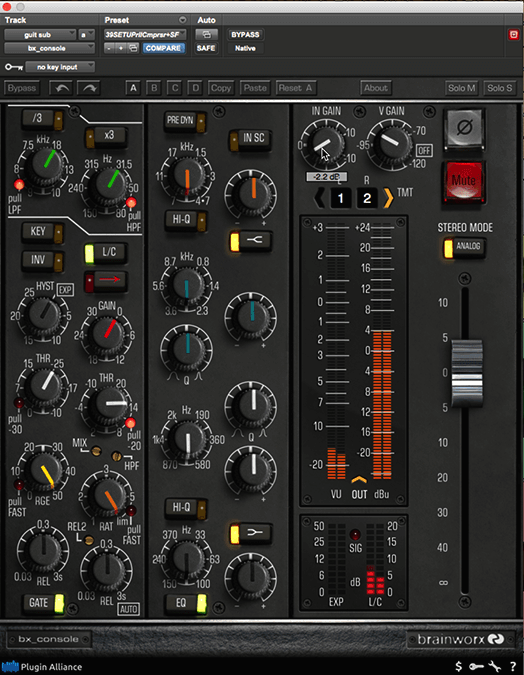The image size is (524, 675).
Task: Click the undo arrow button
Action: (61, 88)
